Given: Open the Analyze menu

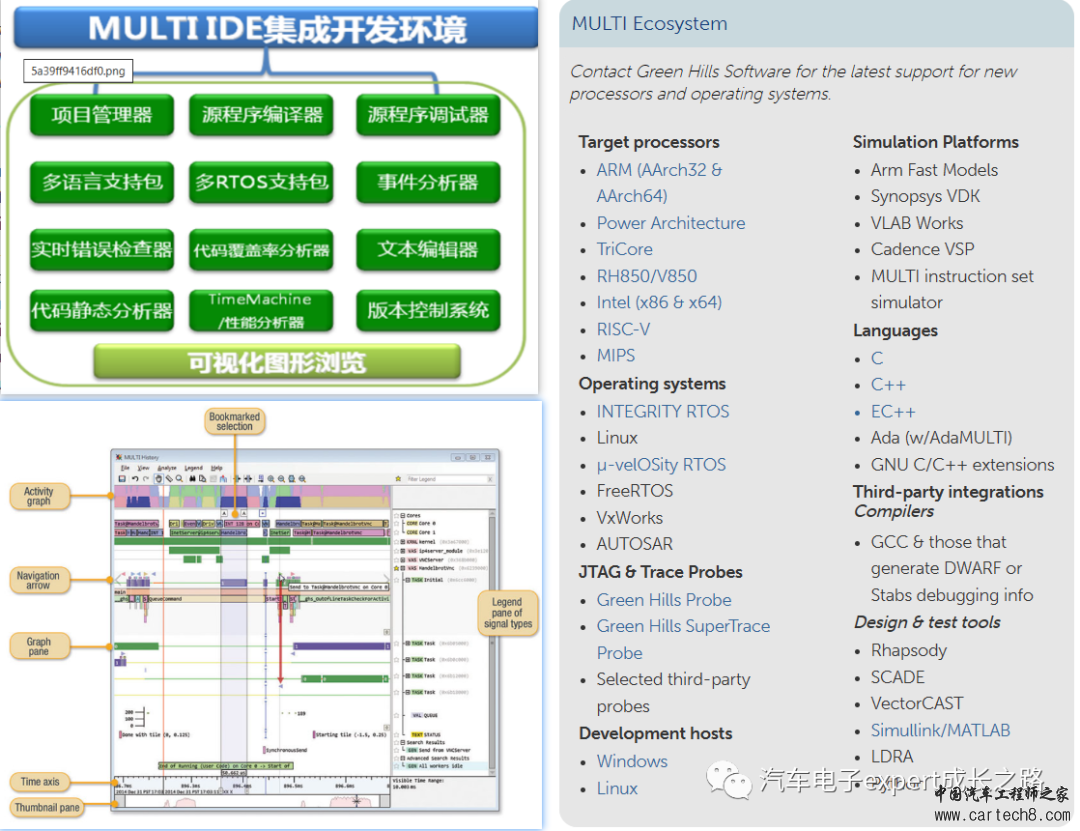Looking at the screenshot, I should point(167,468).
